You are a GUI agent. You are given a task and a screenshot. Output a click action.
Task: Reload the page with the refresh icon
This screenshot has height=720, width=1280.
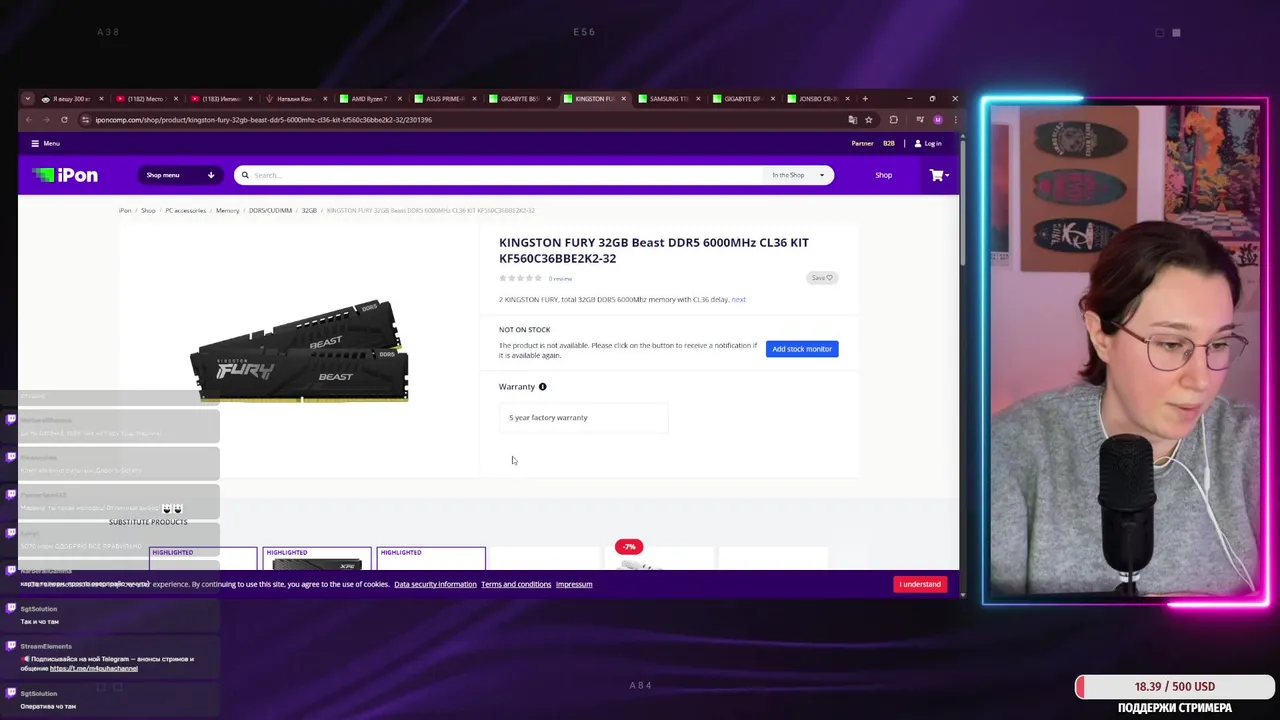(64, 119)
